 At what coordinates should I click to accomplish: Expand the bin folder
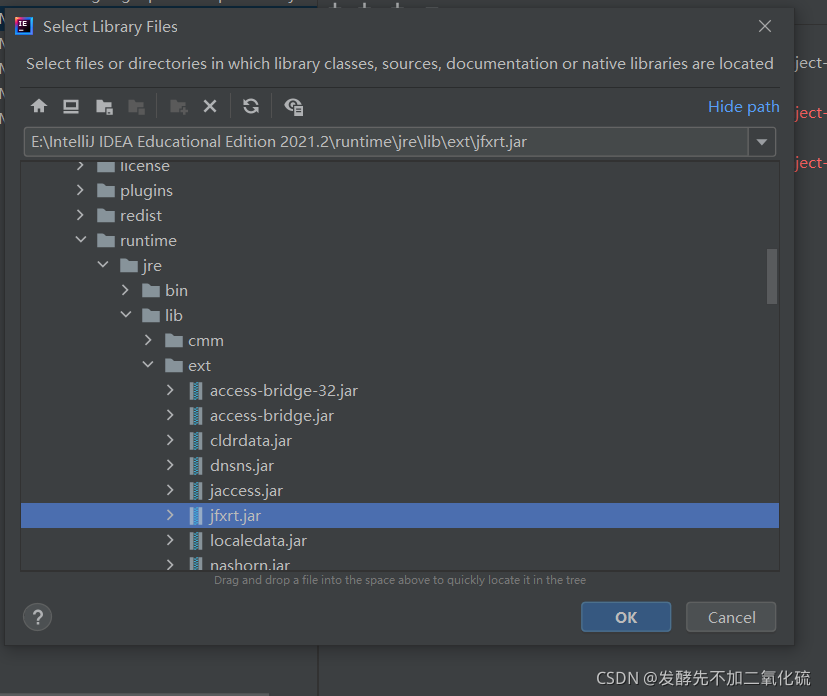[x=125, y=289]
